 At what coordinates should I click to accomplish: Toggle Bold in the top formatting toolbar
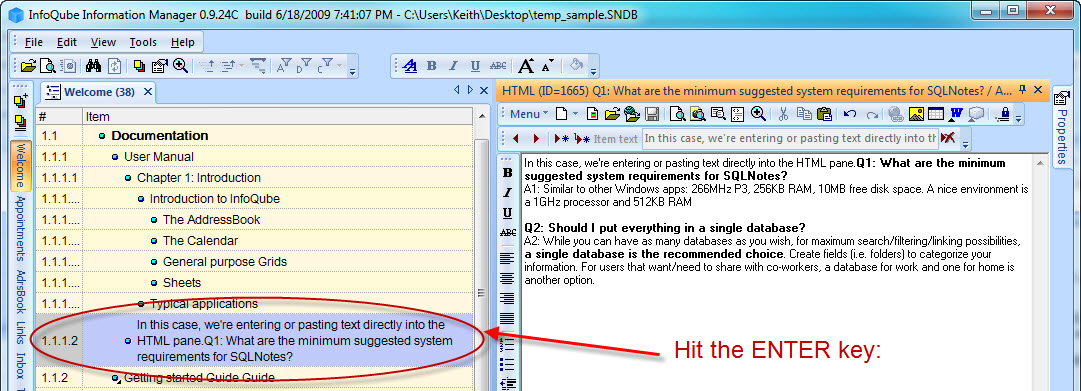tap(432, 66)
